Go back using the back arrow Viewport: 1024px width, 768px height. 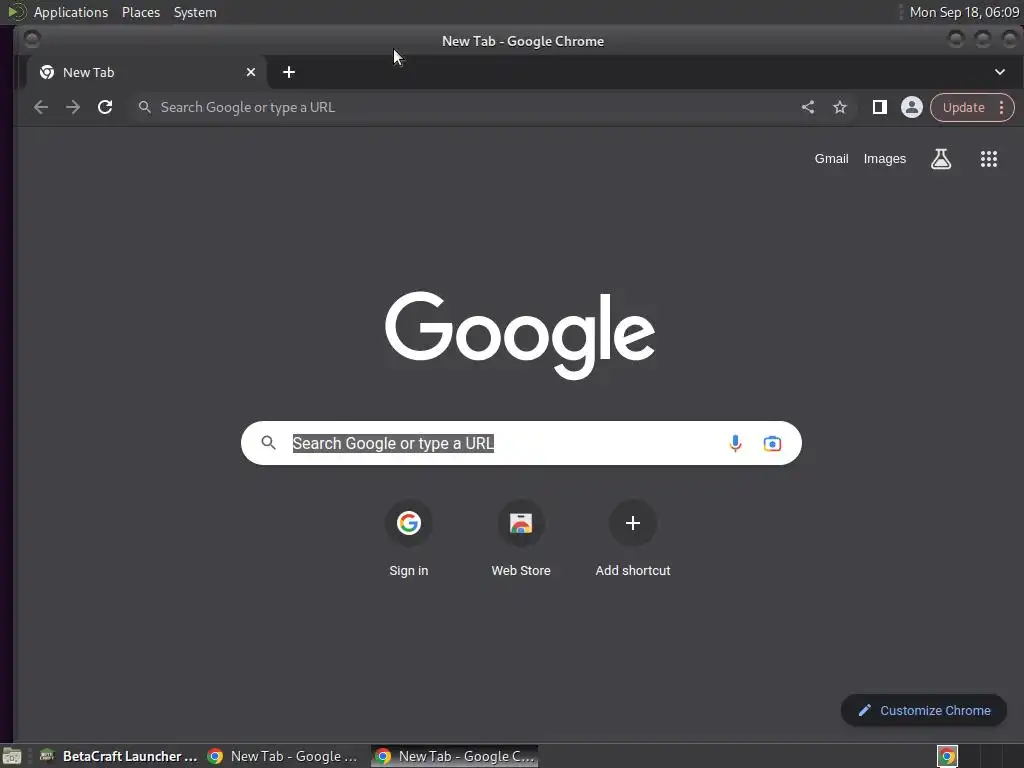click(40, 107)
